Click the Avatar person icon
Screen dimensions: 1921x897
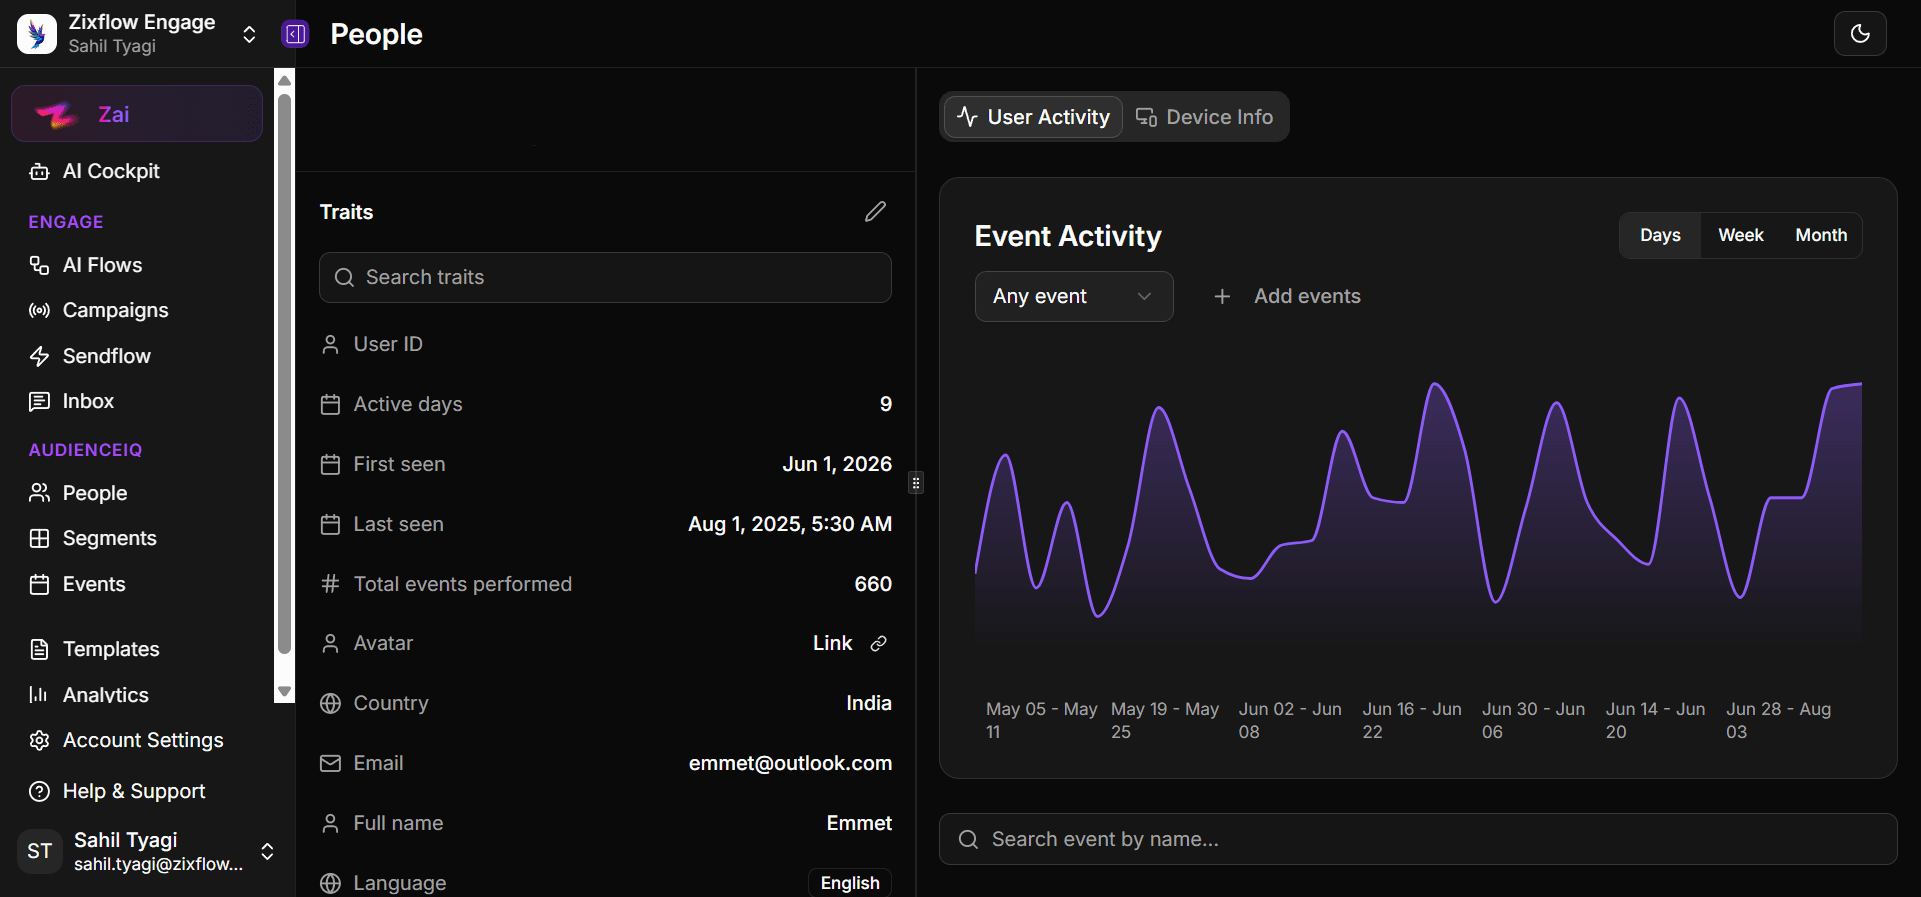(x=330, y=643)
